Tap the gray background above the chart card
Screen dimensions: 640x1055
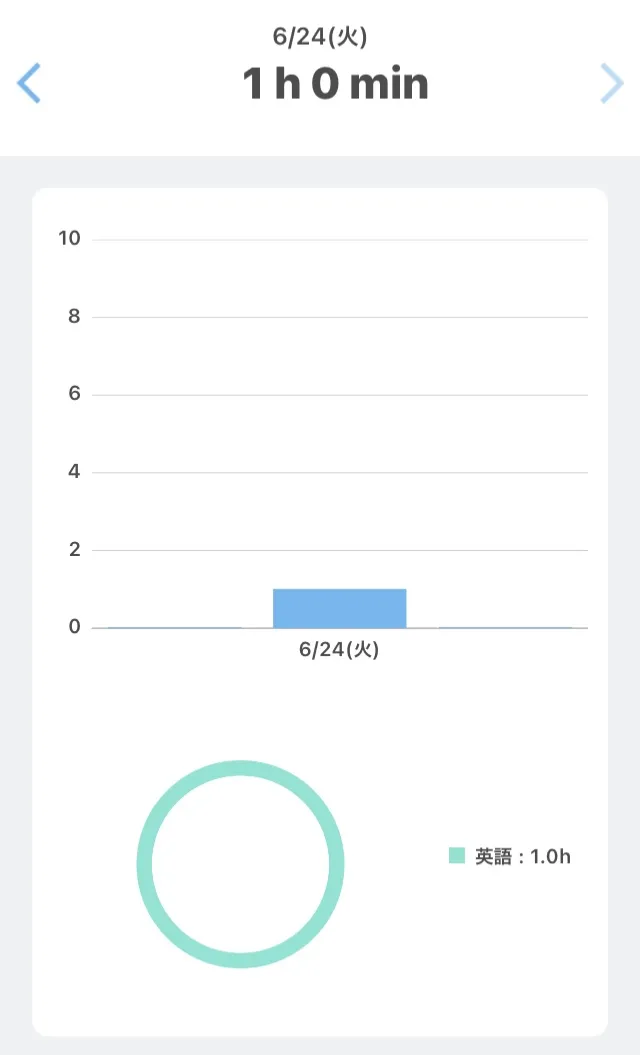click(x=320, y=171)
